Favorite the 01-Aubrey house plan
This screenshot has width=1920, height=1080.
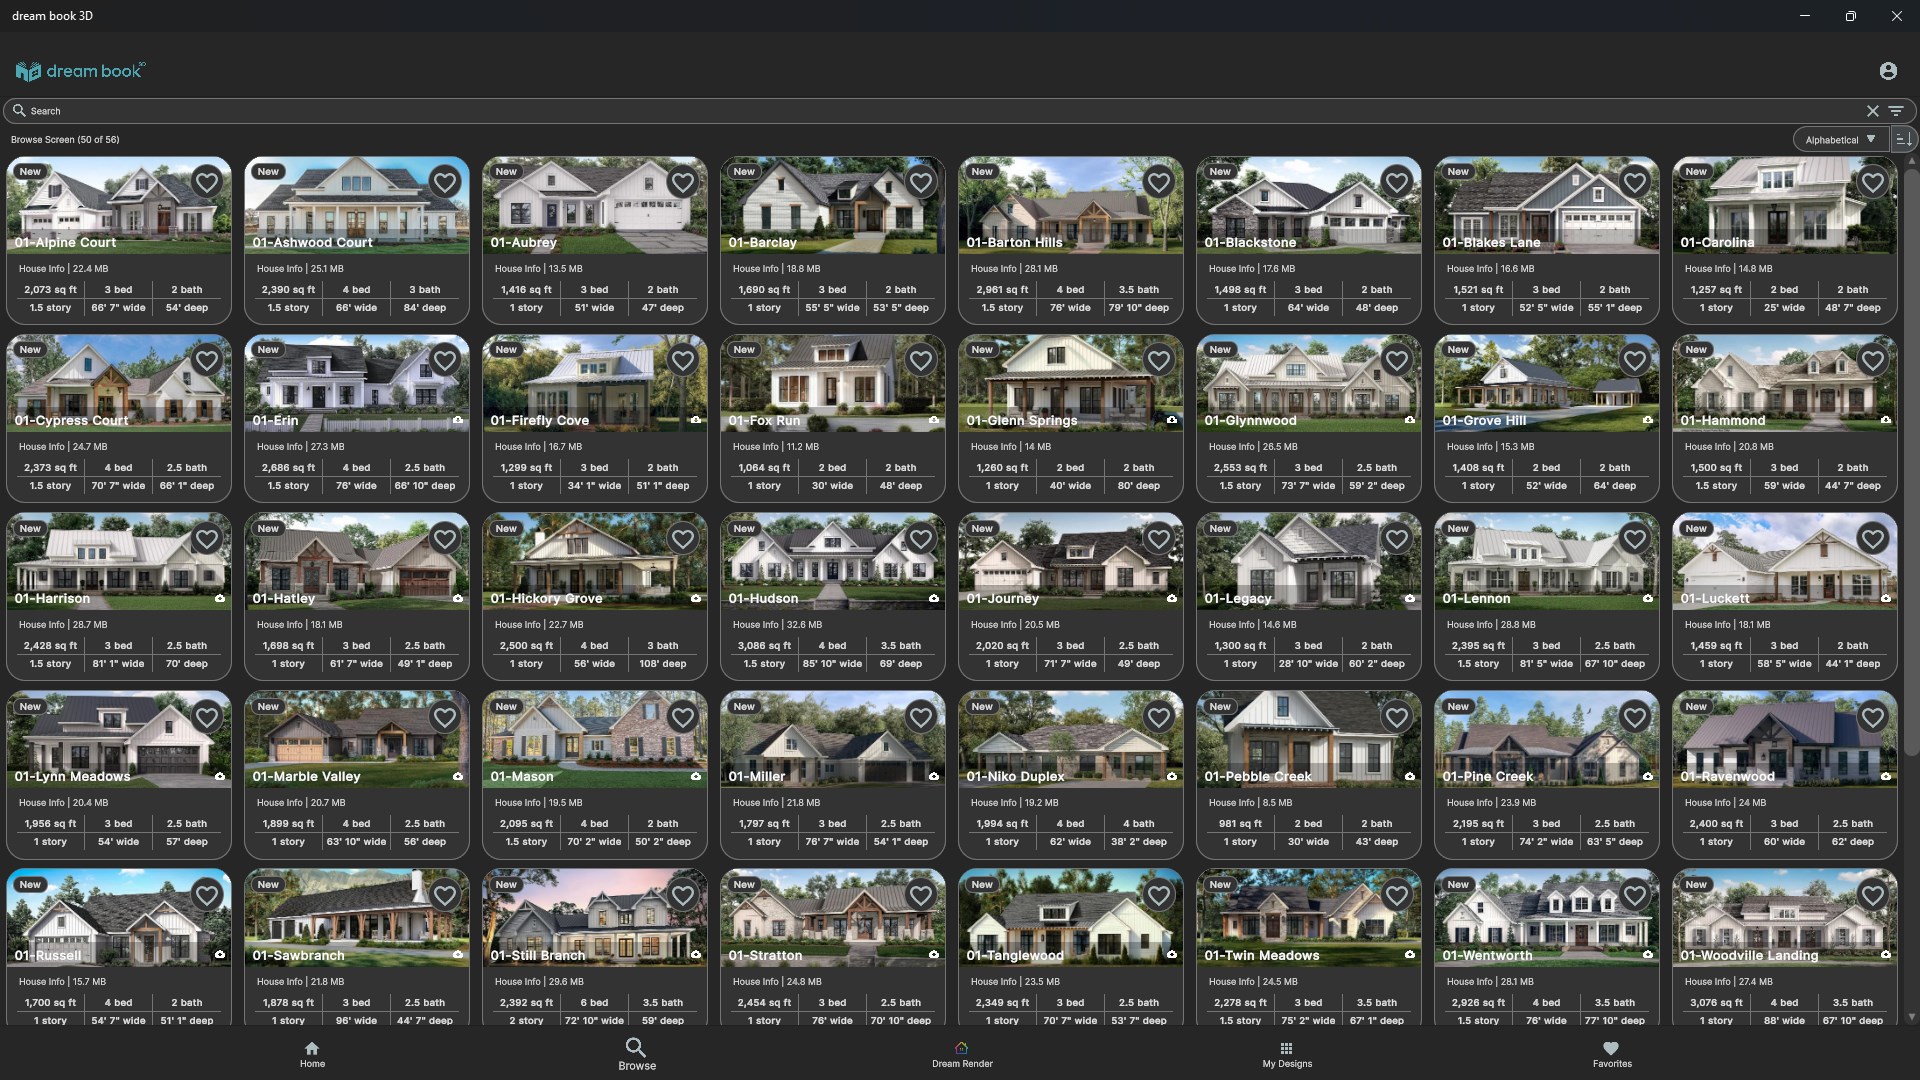[683, 182]
